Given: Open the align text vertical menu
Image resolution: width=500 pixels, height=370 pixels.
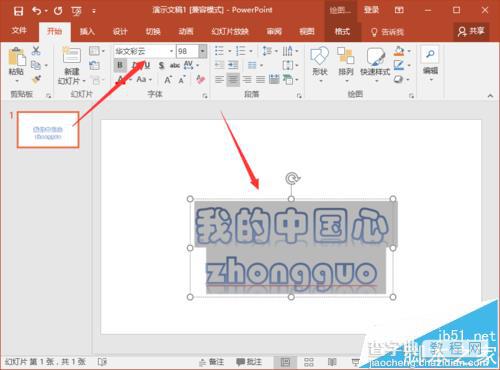Looking at the screenshot, I should (290, 65).
